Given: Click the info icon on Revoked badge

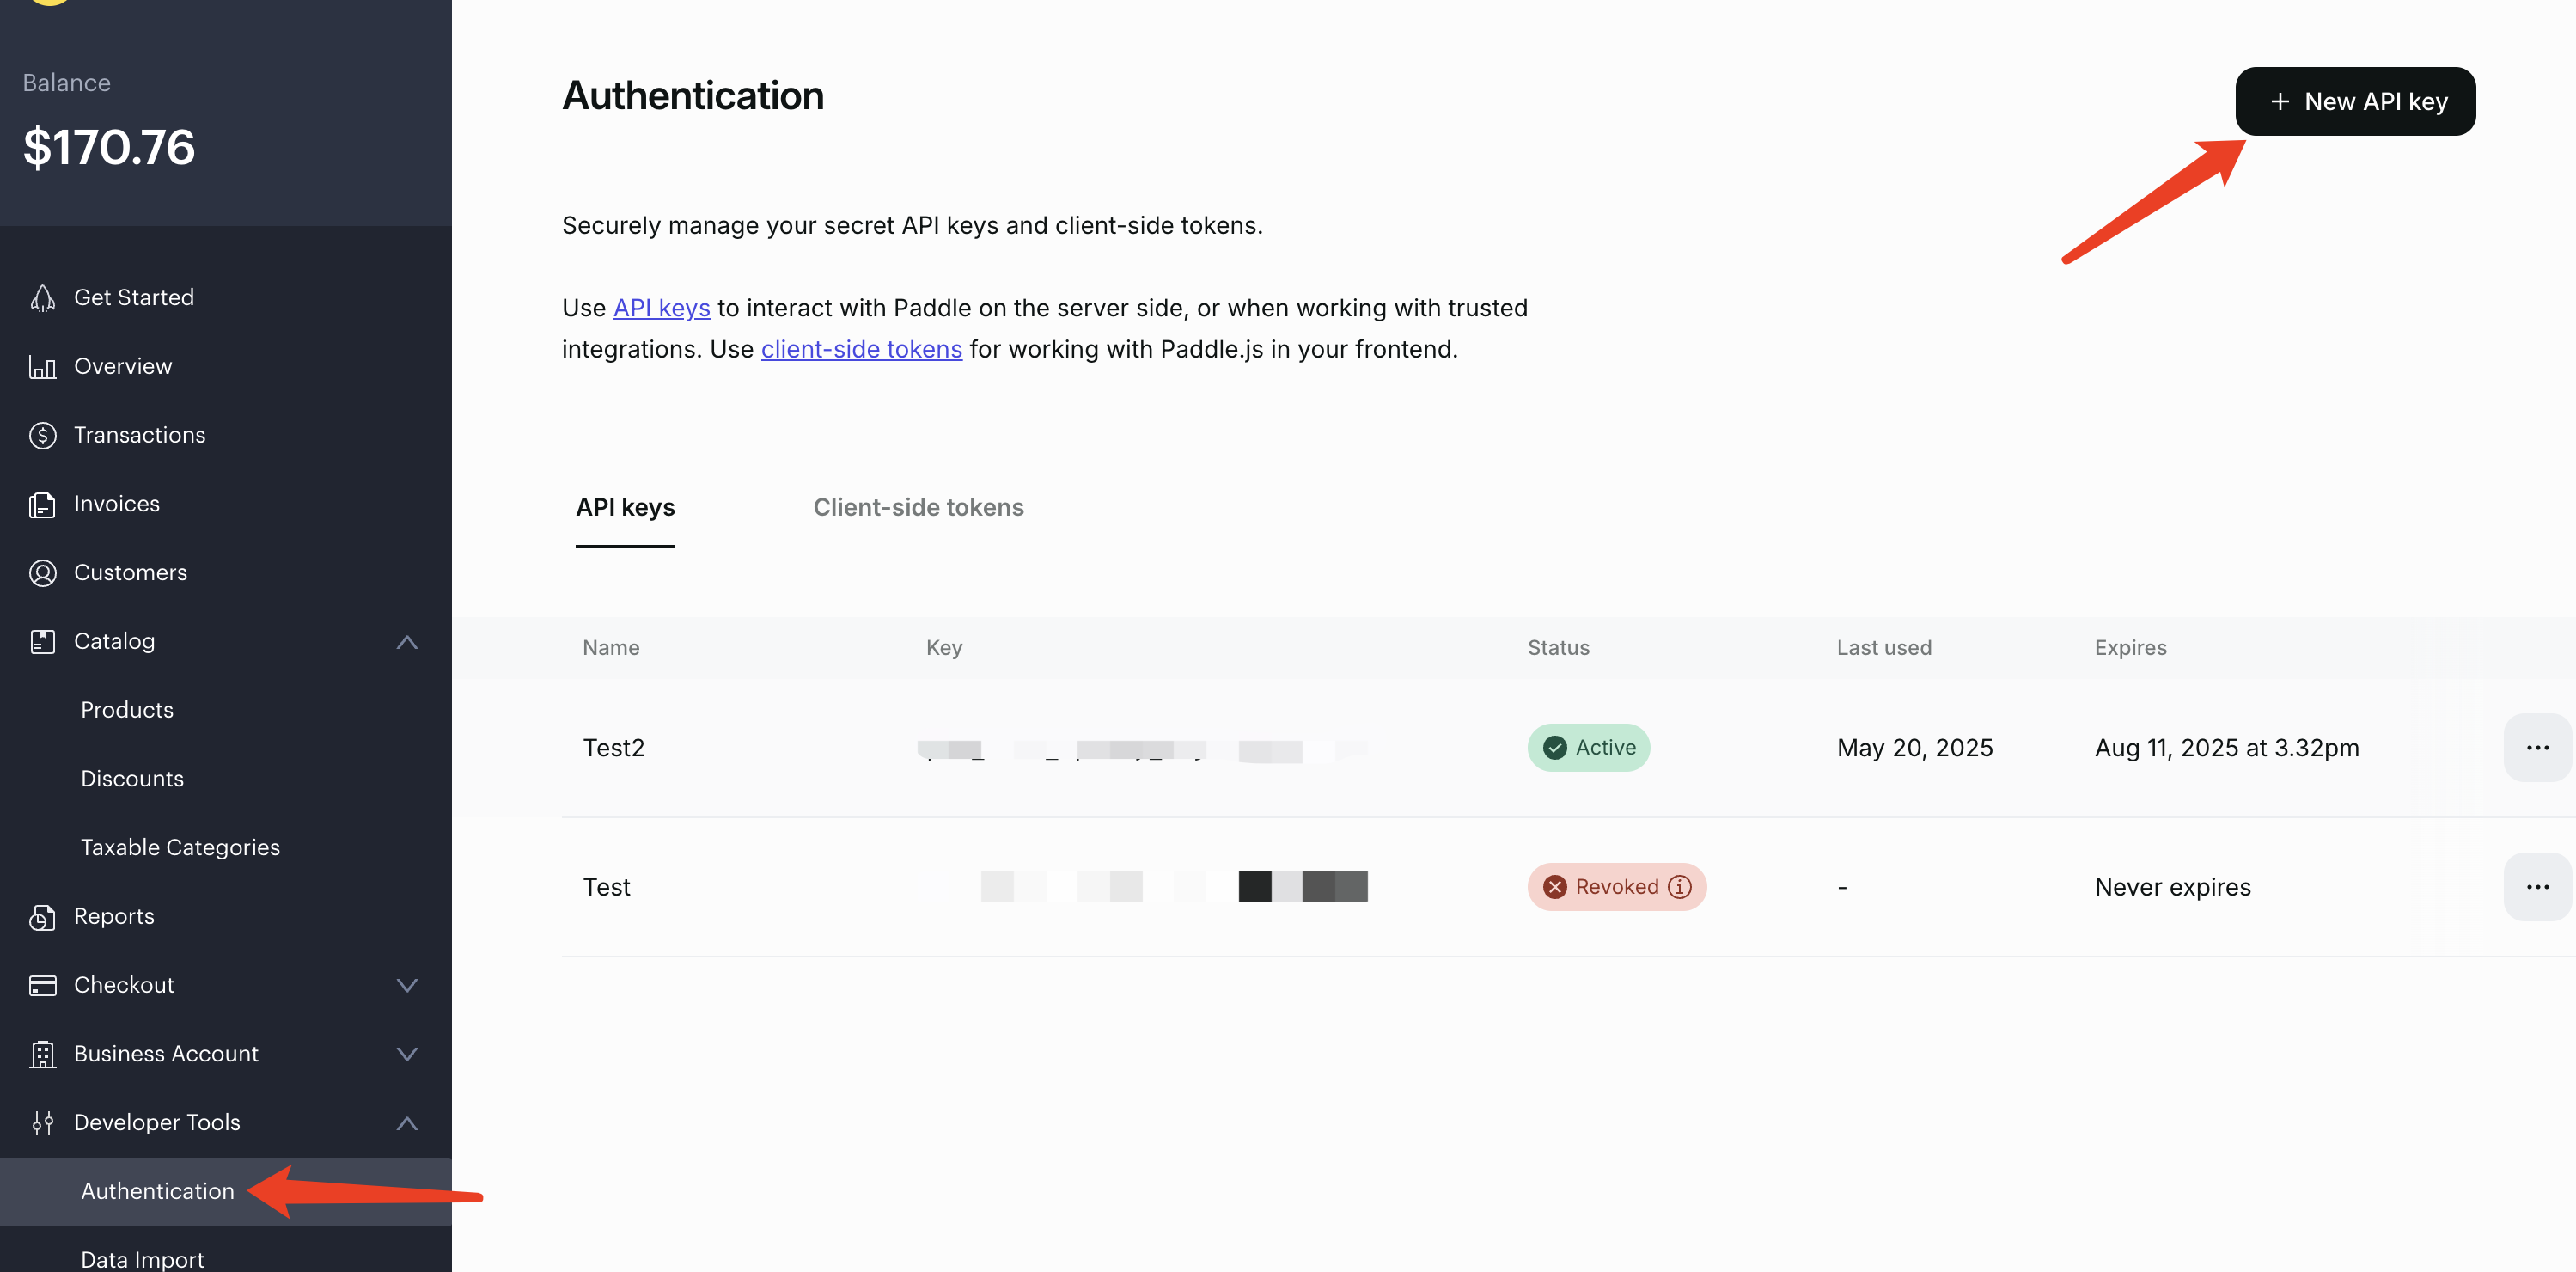Looking at the screenshot, I should coord(1680,887).
